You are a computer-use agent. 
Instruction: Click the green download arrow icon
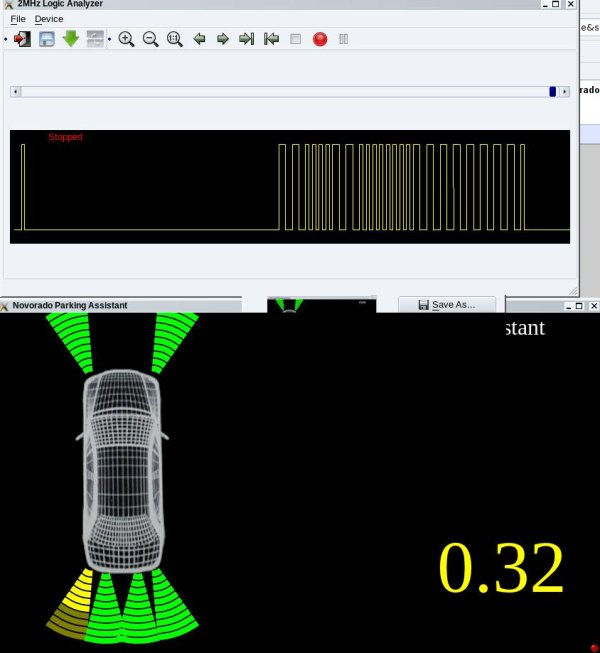[70, 39]
